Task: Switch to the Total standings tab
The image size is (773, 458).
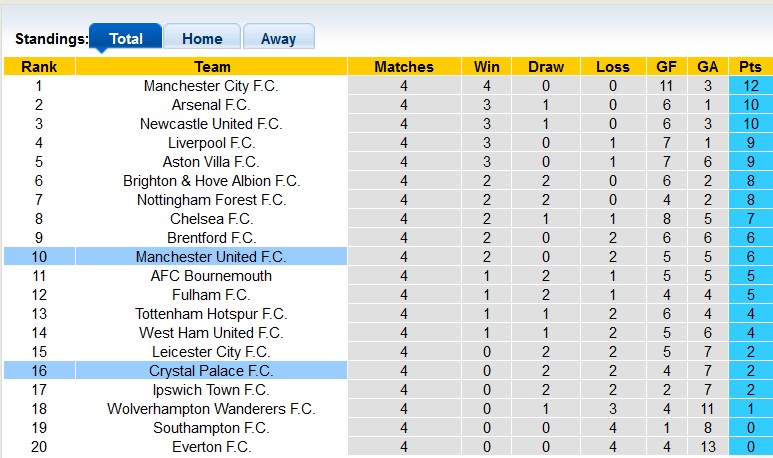Action: click(x=126, y=38)
